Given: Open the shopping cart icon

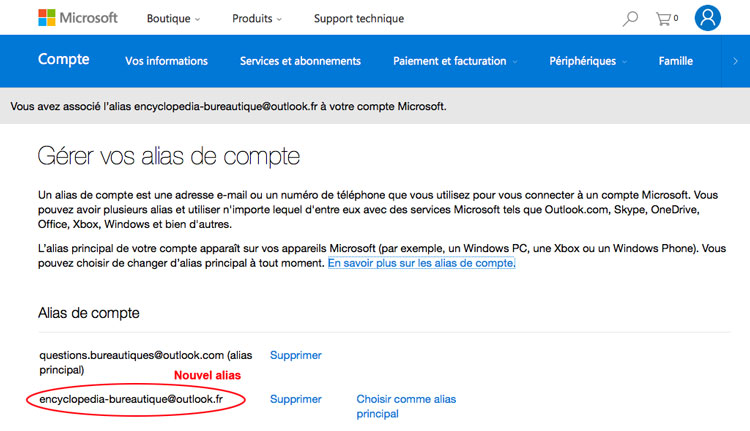Looking at the screenshot, I should click(x=666, y=18).
